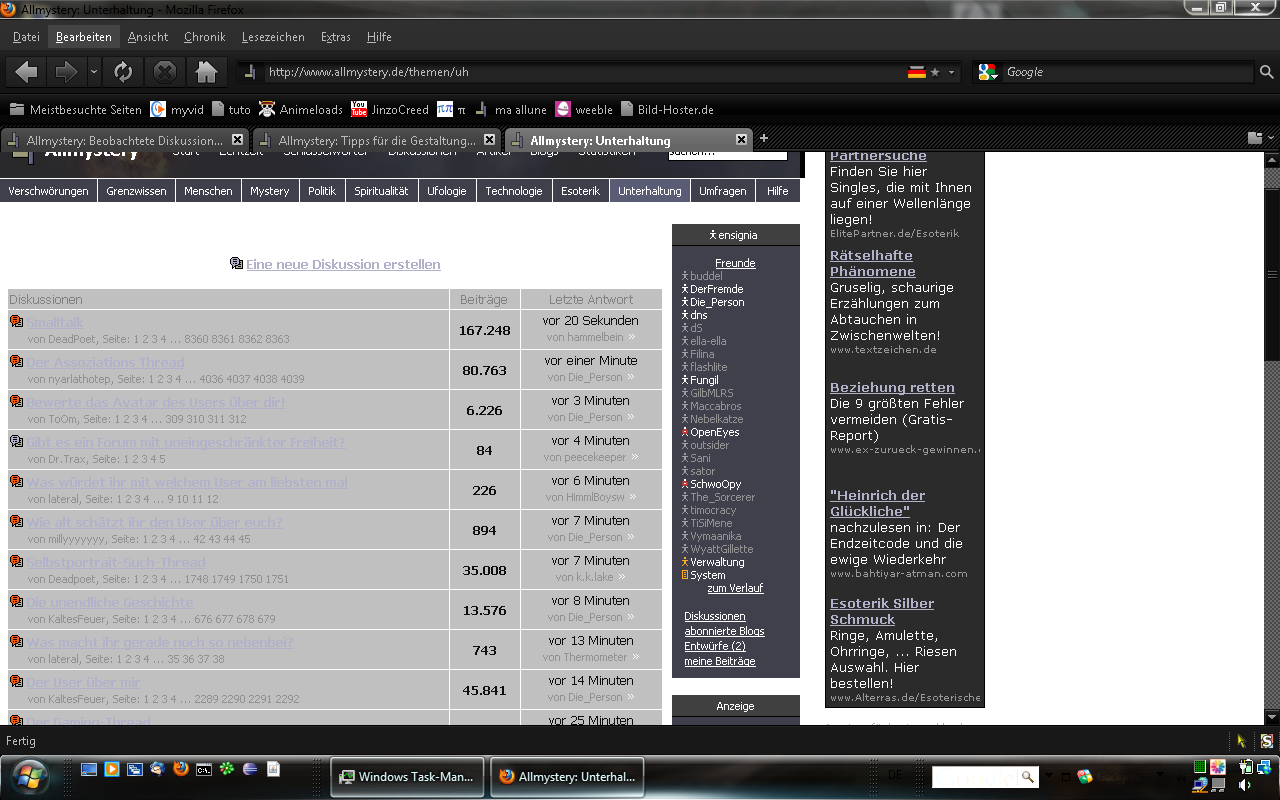Click the Show Desktop quick launch icon
The height and width of the screenshot is (800, 1280).
89,769
